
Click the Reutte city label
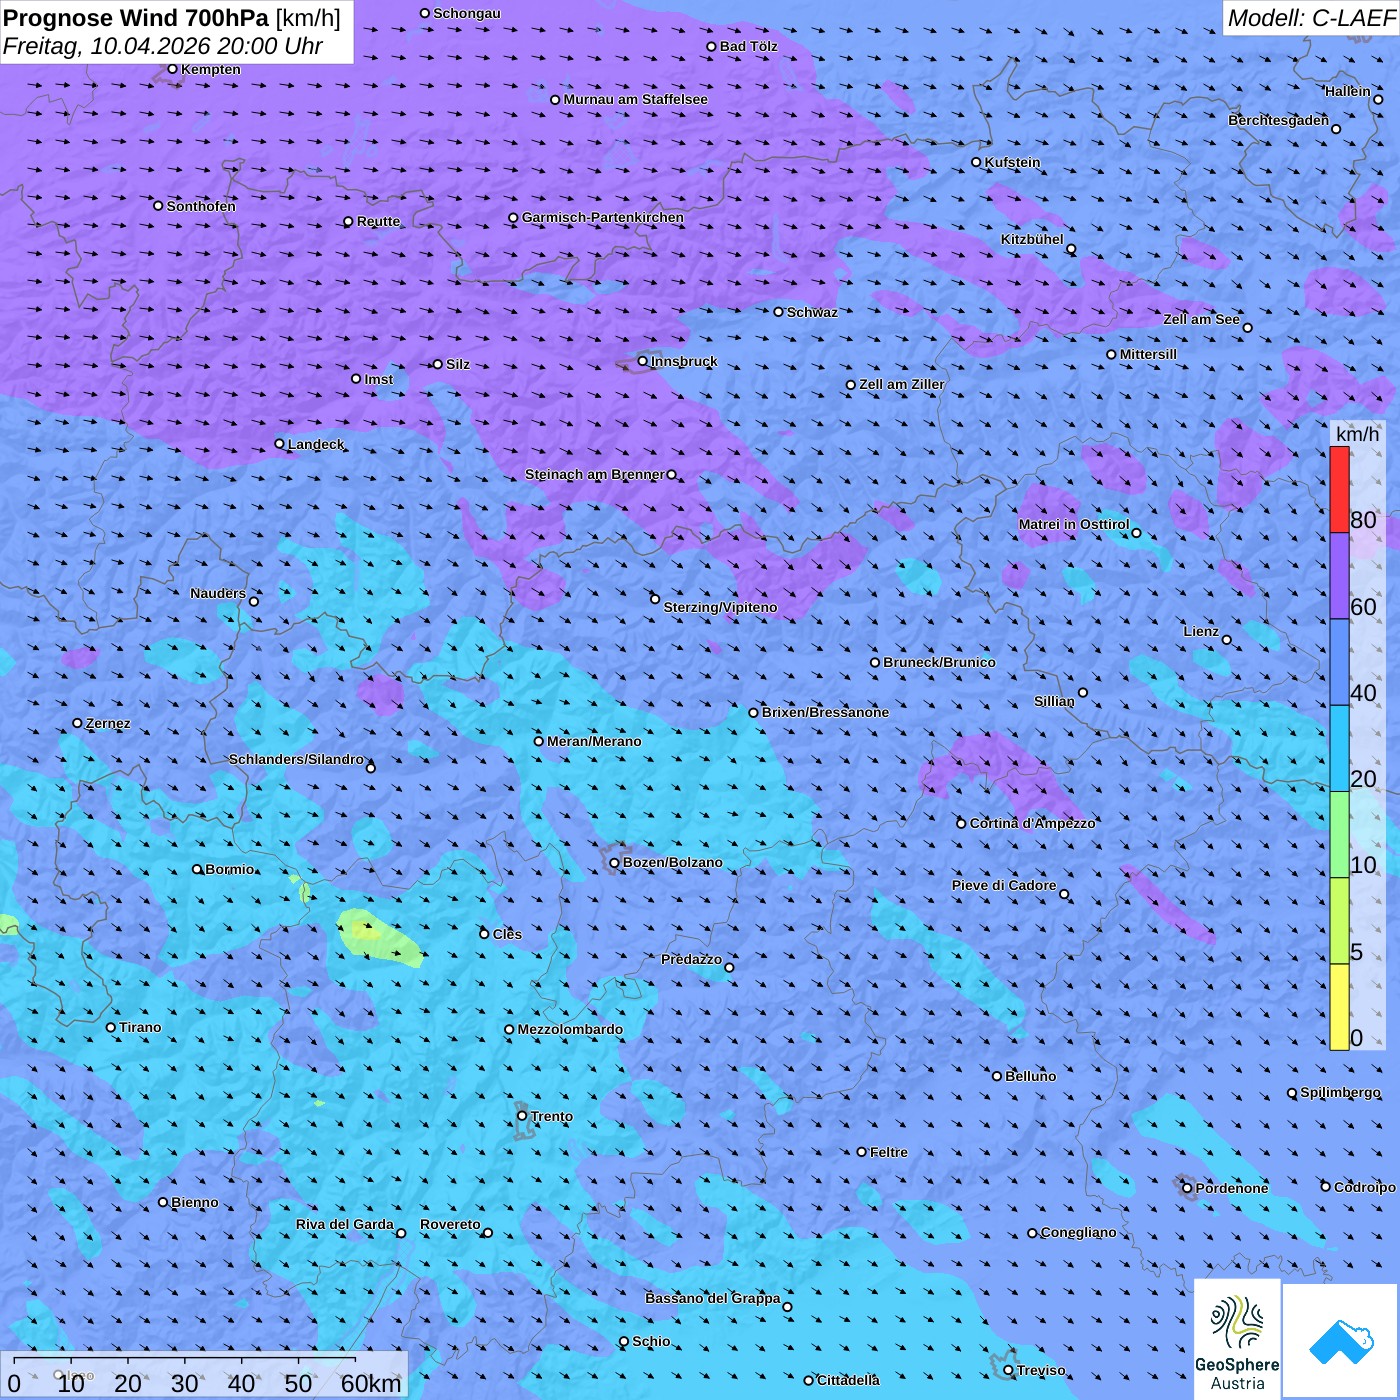coord(378,221)
